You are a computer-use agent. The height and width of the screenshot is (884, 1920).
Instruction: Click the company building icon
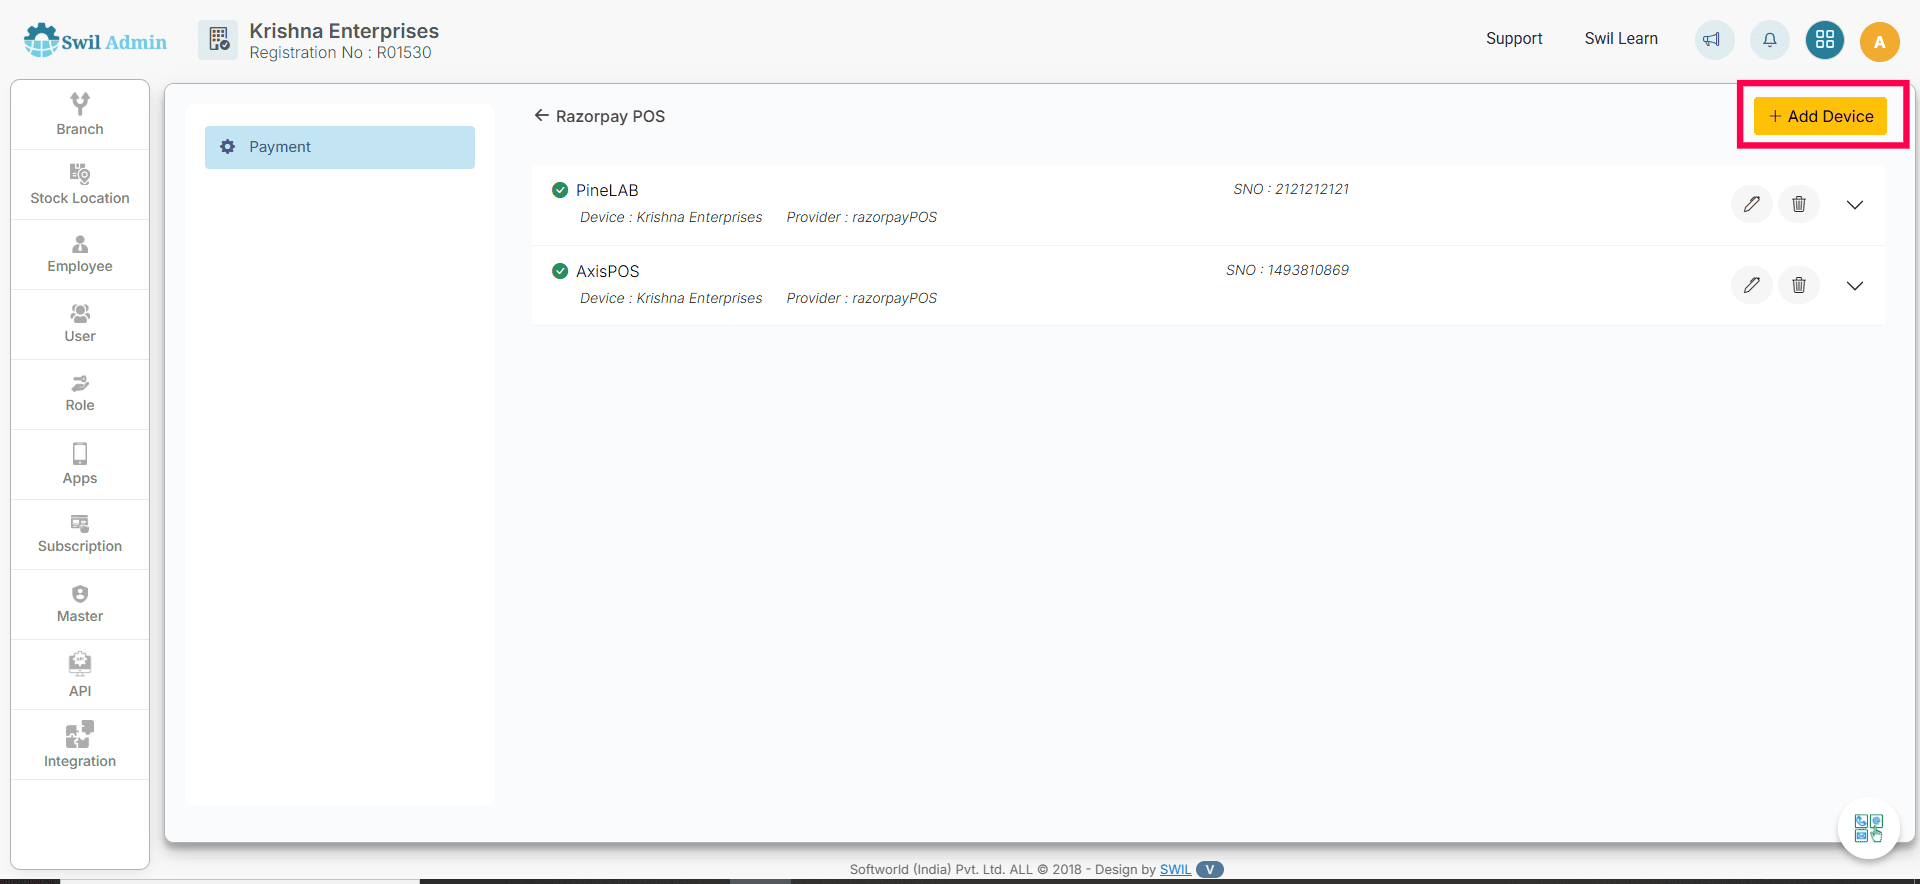(218, 40)
